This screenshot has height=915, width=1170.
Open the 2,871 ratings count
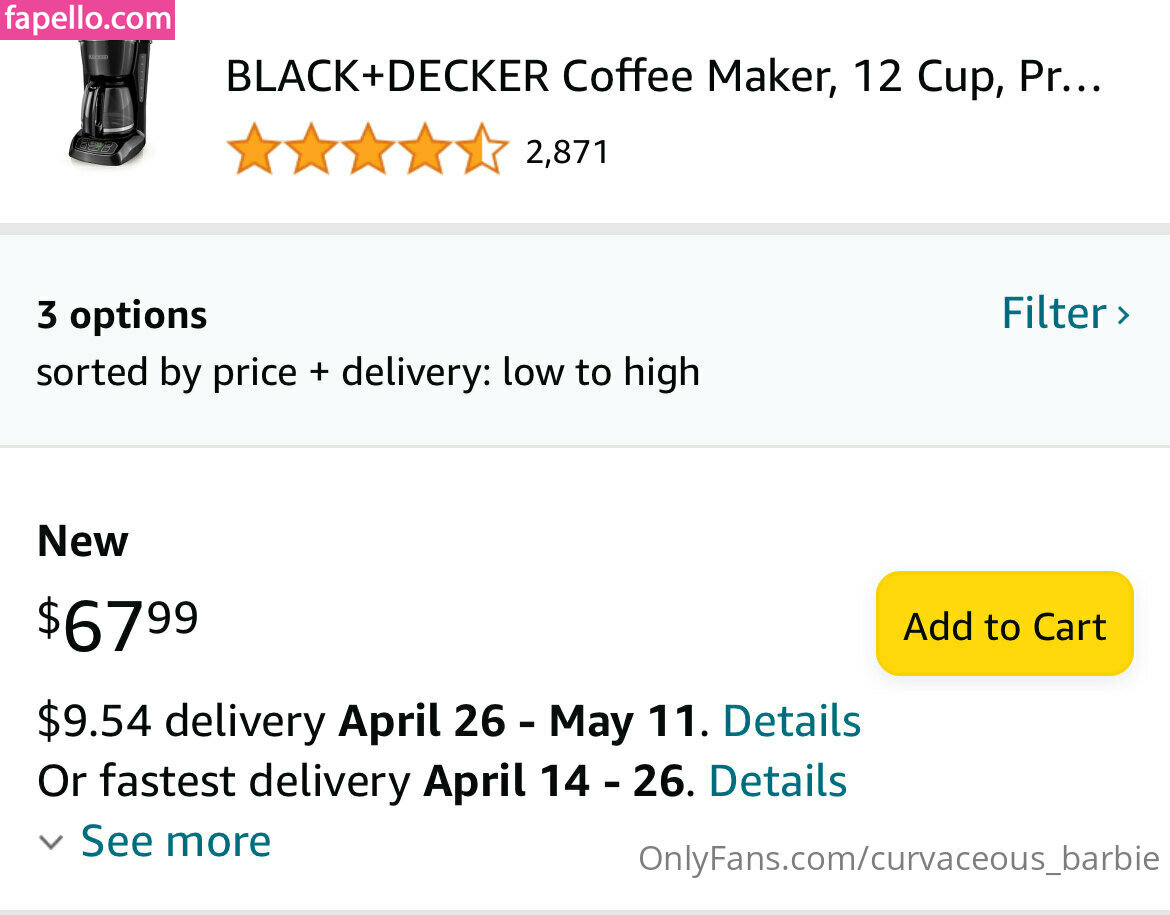pyautogui.click(x=567, y=152)
